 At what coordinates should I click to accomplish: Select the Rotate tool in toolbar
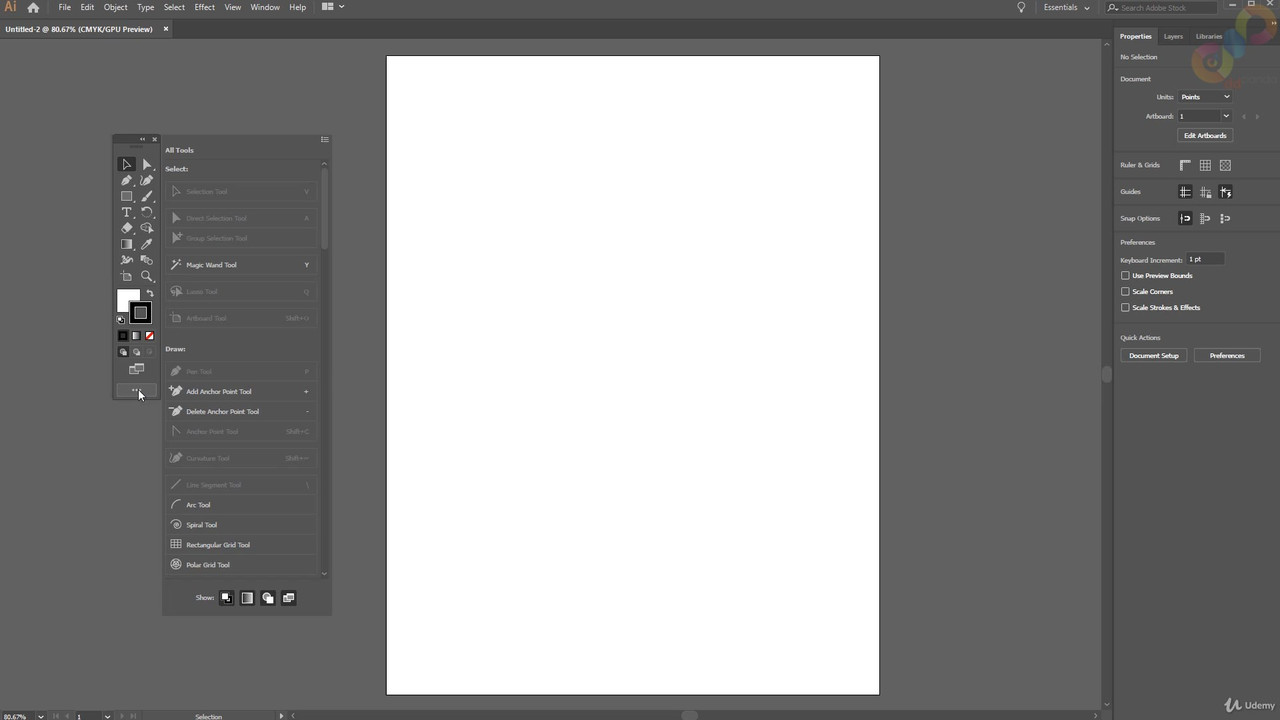pos(147,212)
